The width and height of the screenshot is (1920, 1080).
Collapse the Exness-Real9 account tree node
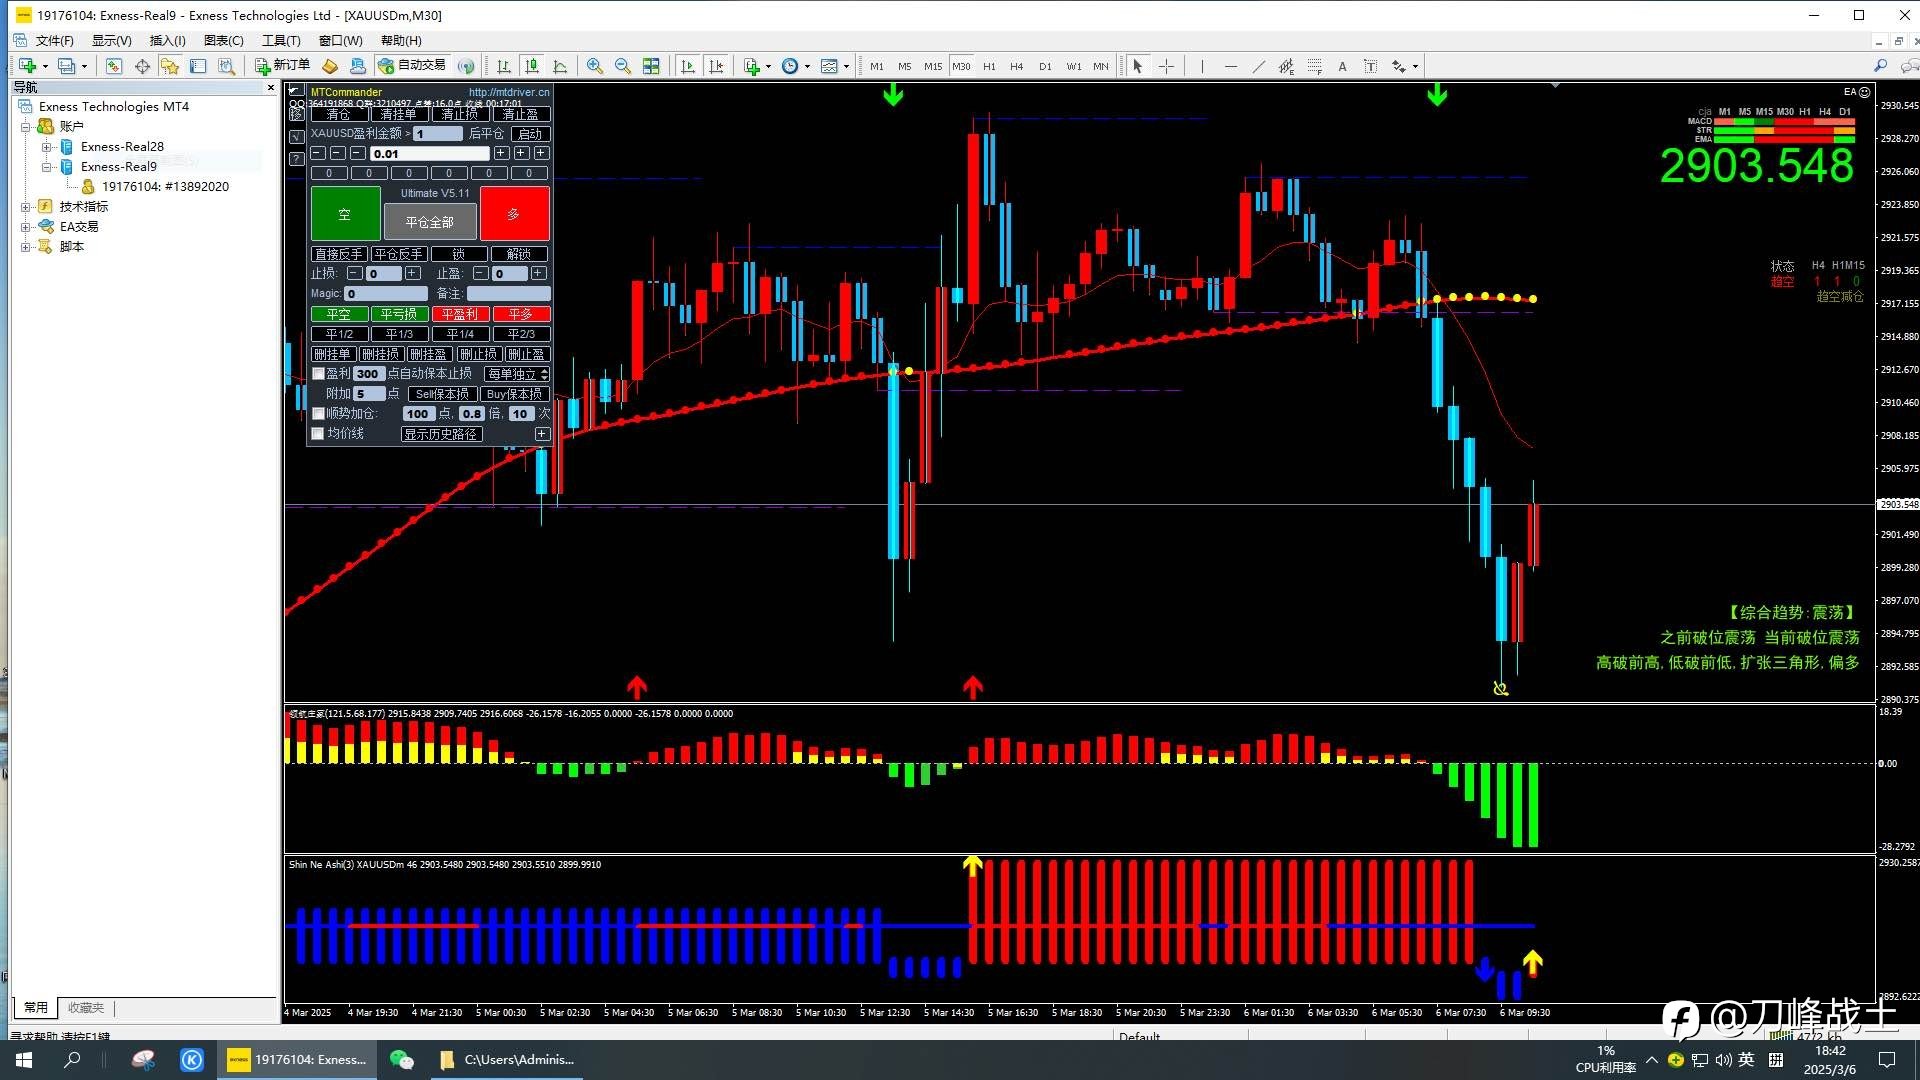[47, 167]
